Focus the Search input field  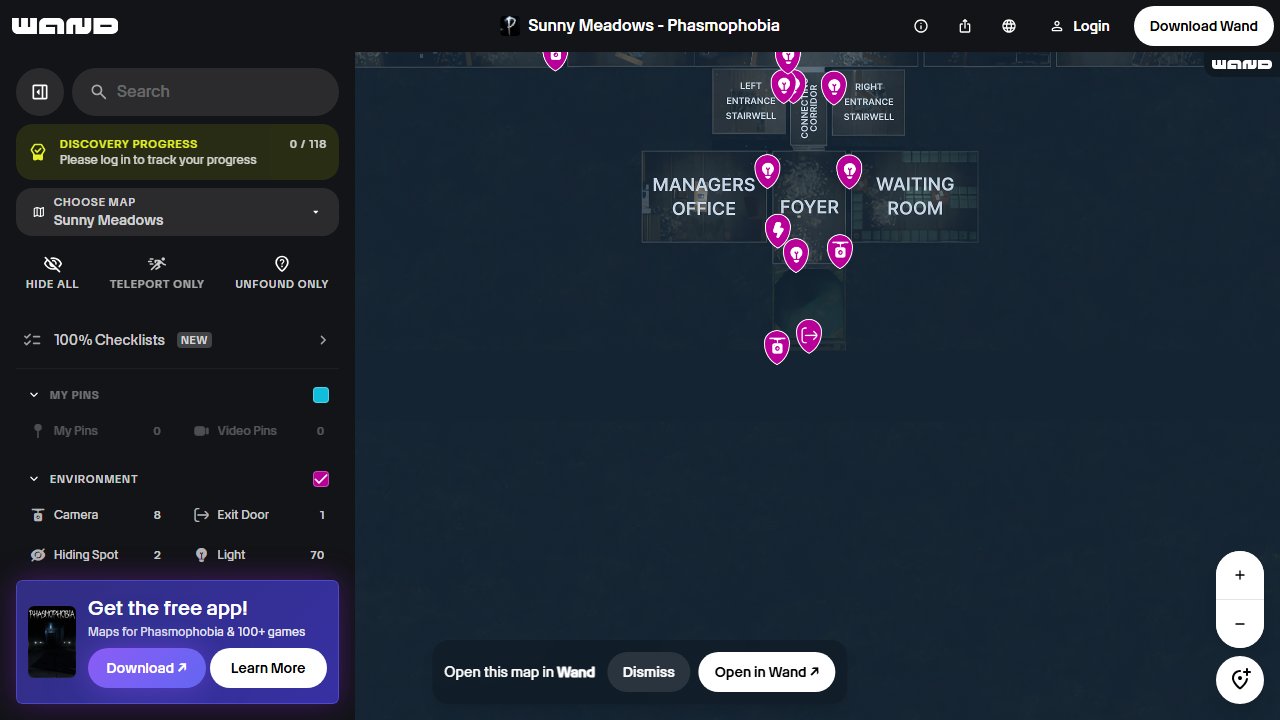tap(205, 92)
